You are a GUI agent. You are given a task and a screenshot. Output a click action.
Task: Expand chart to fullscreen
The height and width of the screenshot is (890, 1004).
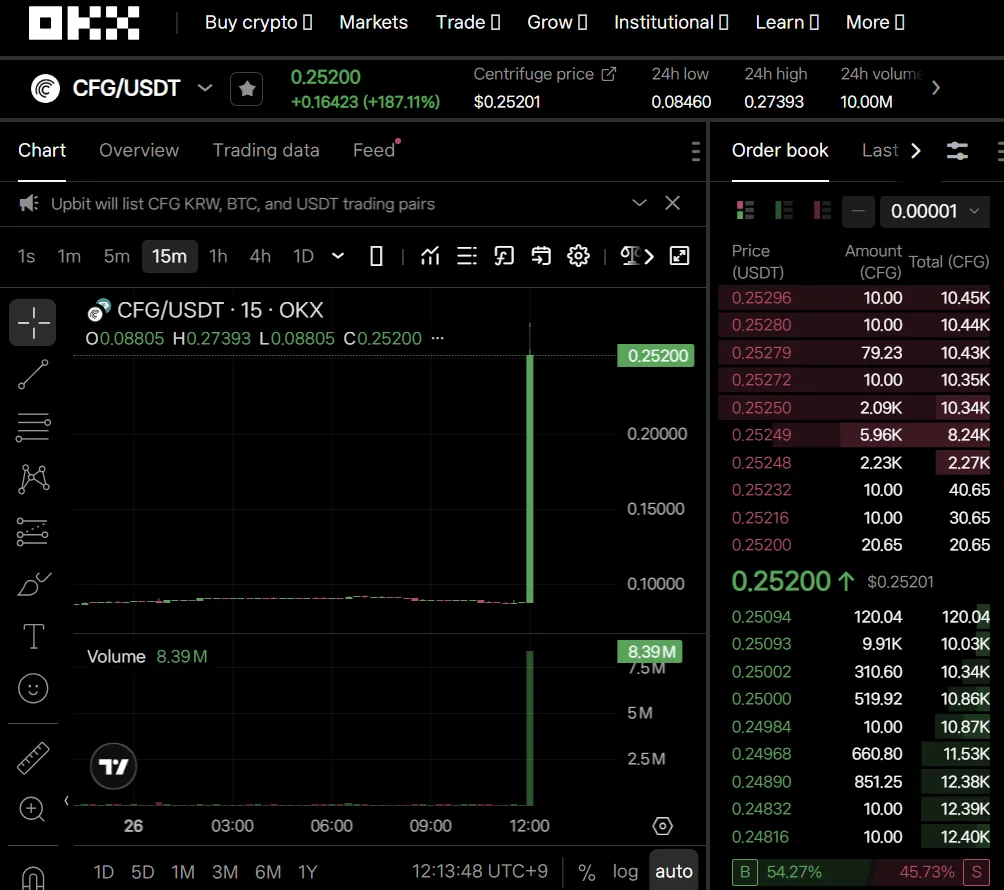[x=679, y=256]
